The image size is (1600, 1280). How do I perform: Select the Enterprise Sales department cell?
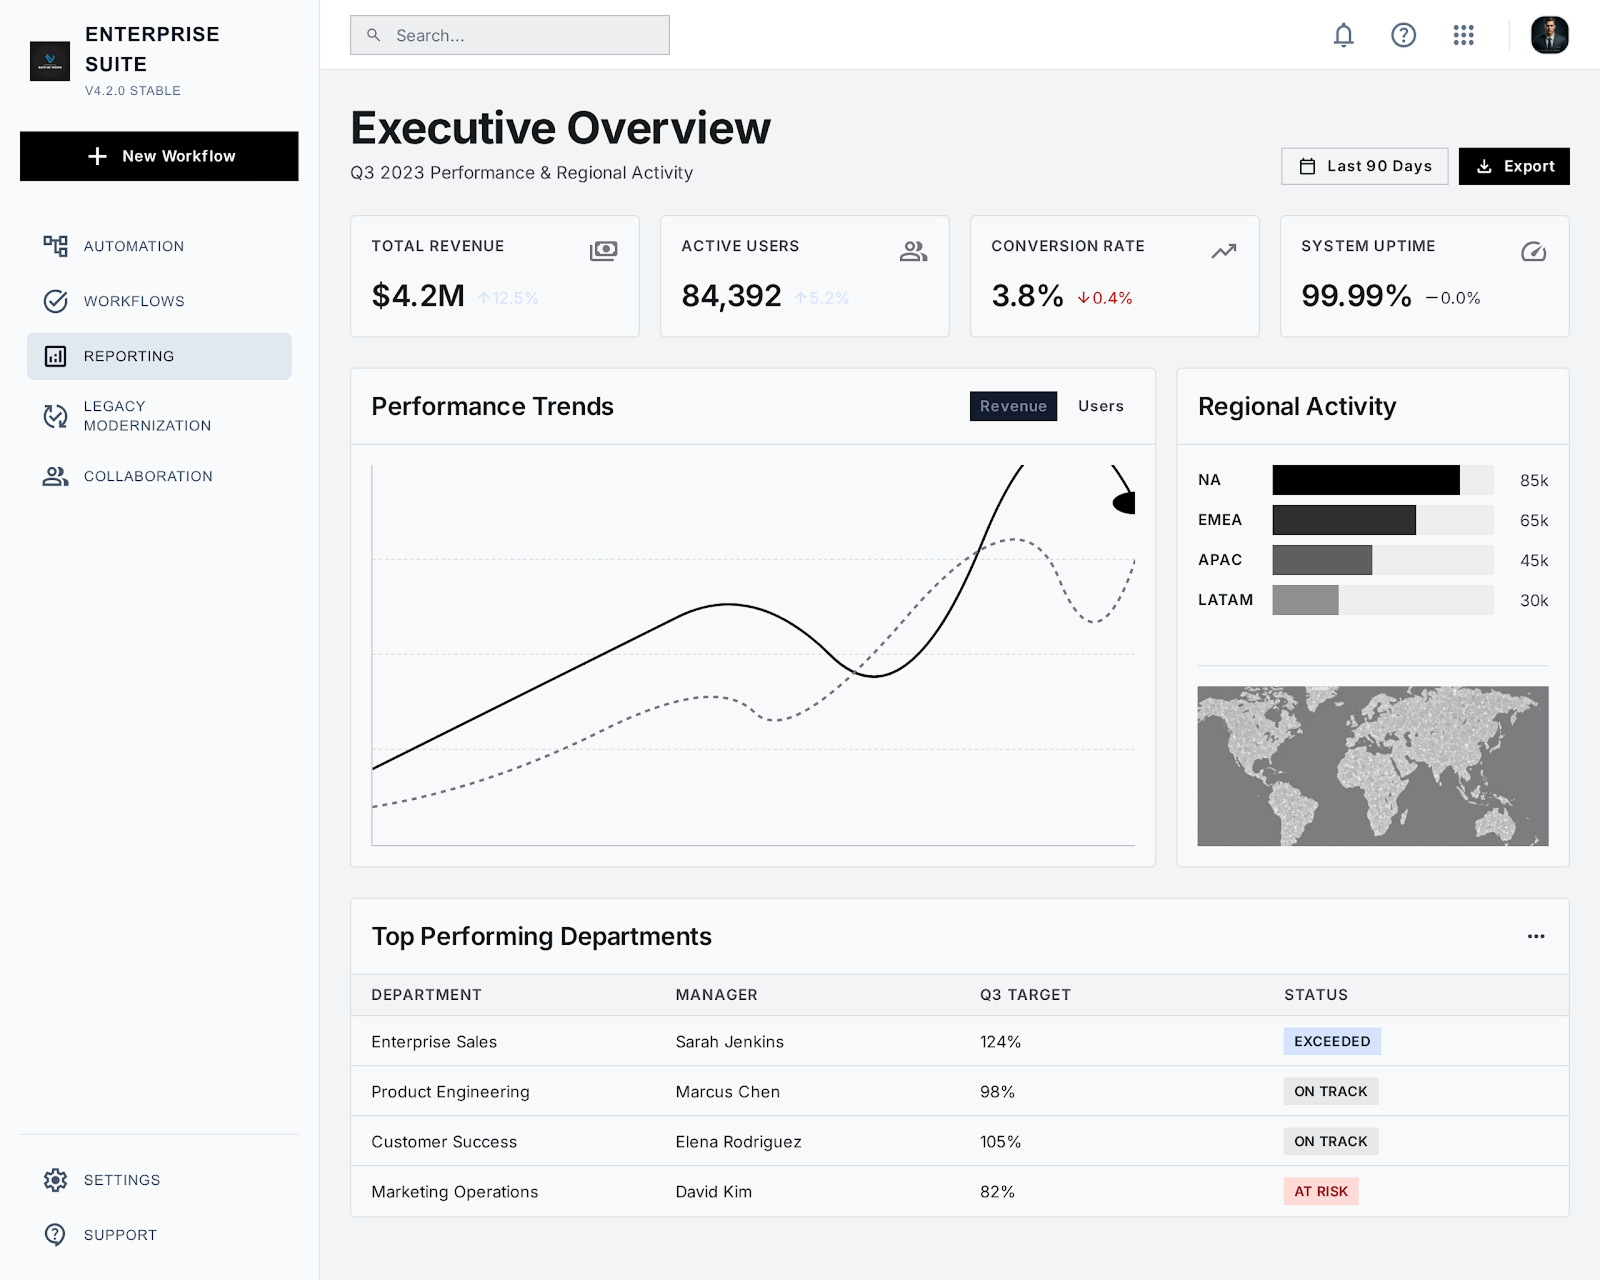[434, 1042]
